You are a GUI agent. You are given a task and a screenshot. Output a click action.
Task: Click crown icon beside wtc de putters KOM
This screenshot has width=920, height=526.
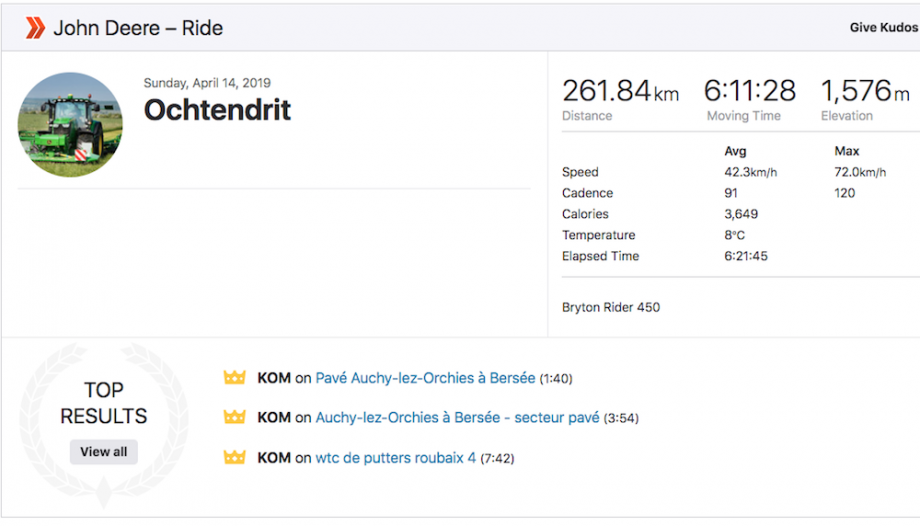tap(234, 457)
